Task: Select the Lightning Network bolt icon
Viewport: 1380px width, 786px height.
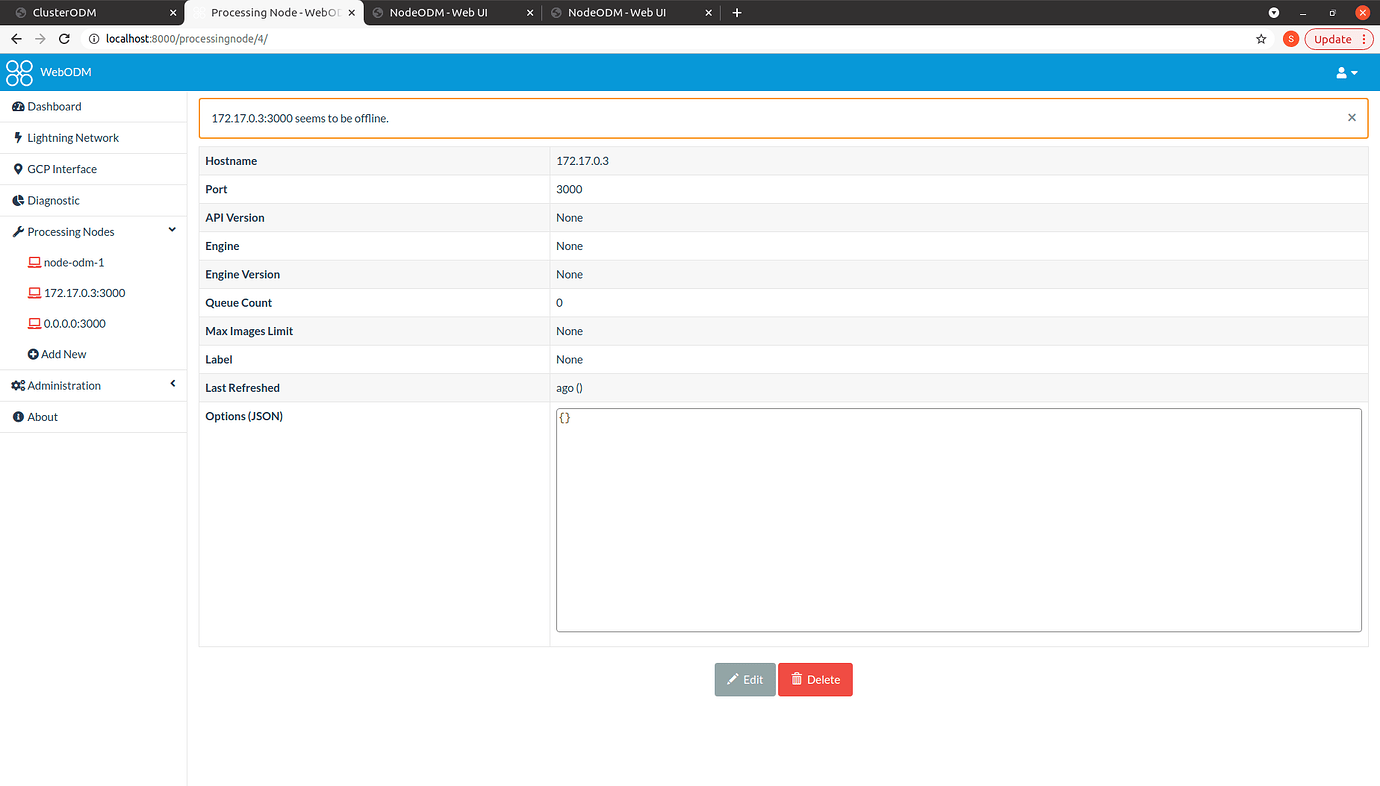Action: [17, 137]
